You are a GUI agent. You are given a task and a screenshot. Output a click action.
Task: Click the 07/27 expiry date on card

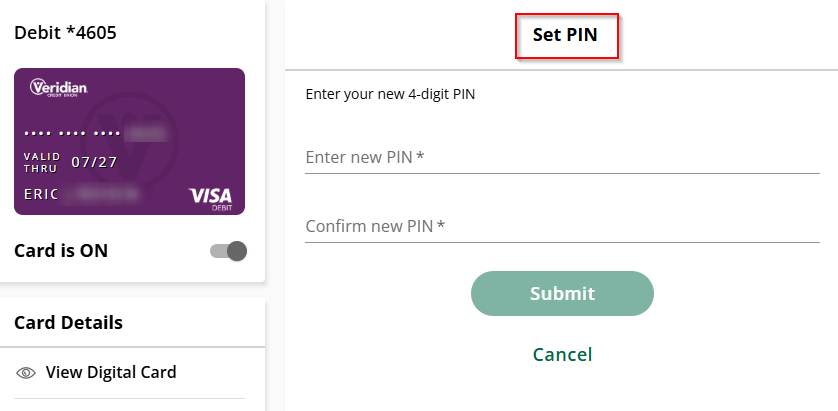click(95, 162)
